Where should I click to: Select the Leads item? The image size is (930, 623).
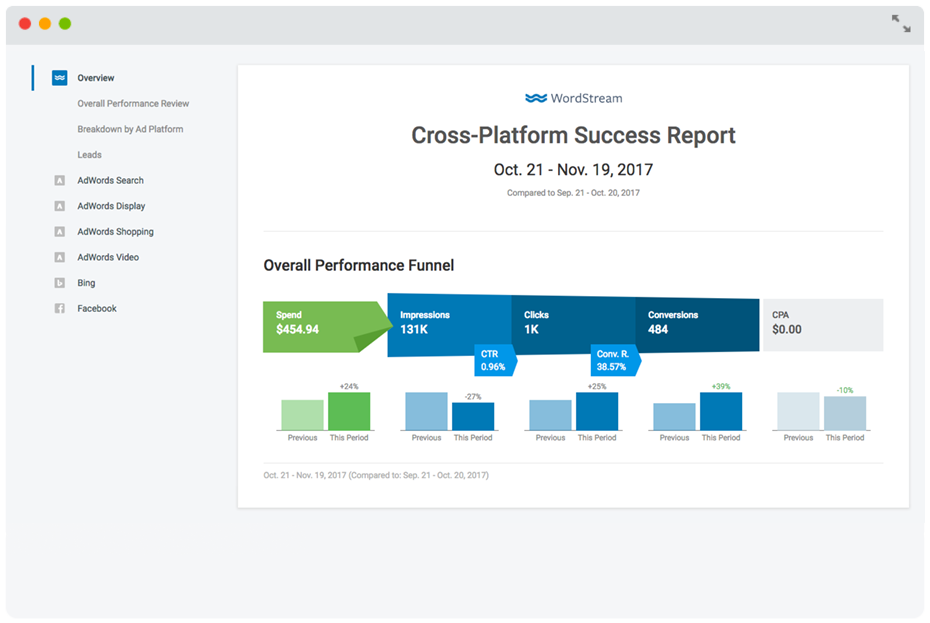pos(89,154)
